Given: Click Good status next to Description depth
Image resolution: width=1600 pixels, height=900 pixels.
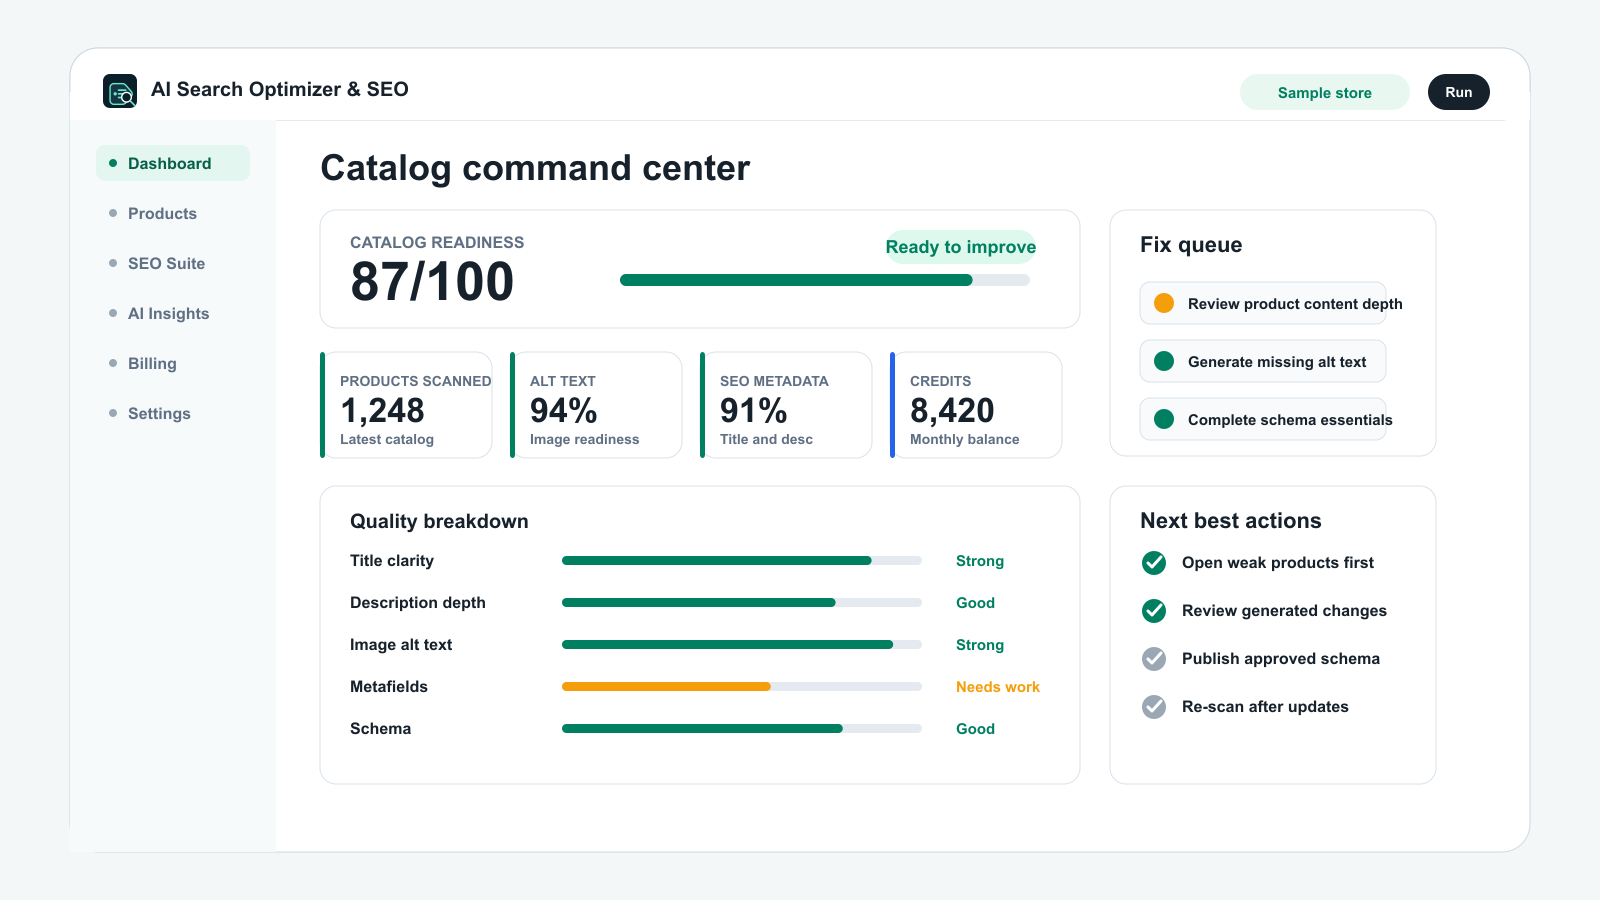Looking at the screenshot, I should coord(975,603).
